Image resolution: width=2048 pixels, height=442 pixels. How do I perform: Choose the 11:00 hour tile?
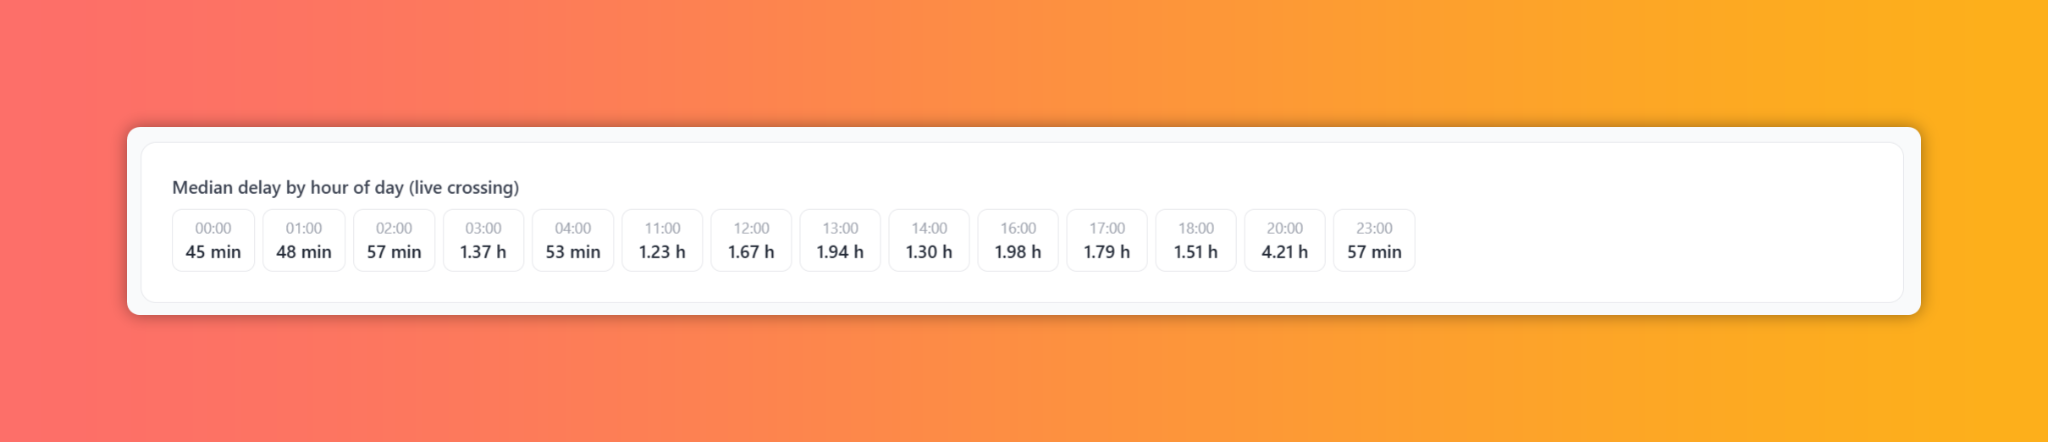pos(662,240)
